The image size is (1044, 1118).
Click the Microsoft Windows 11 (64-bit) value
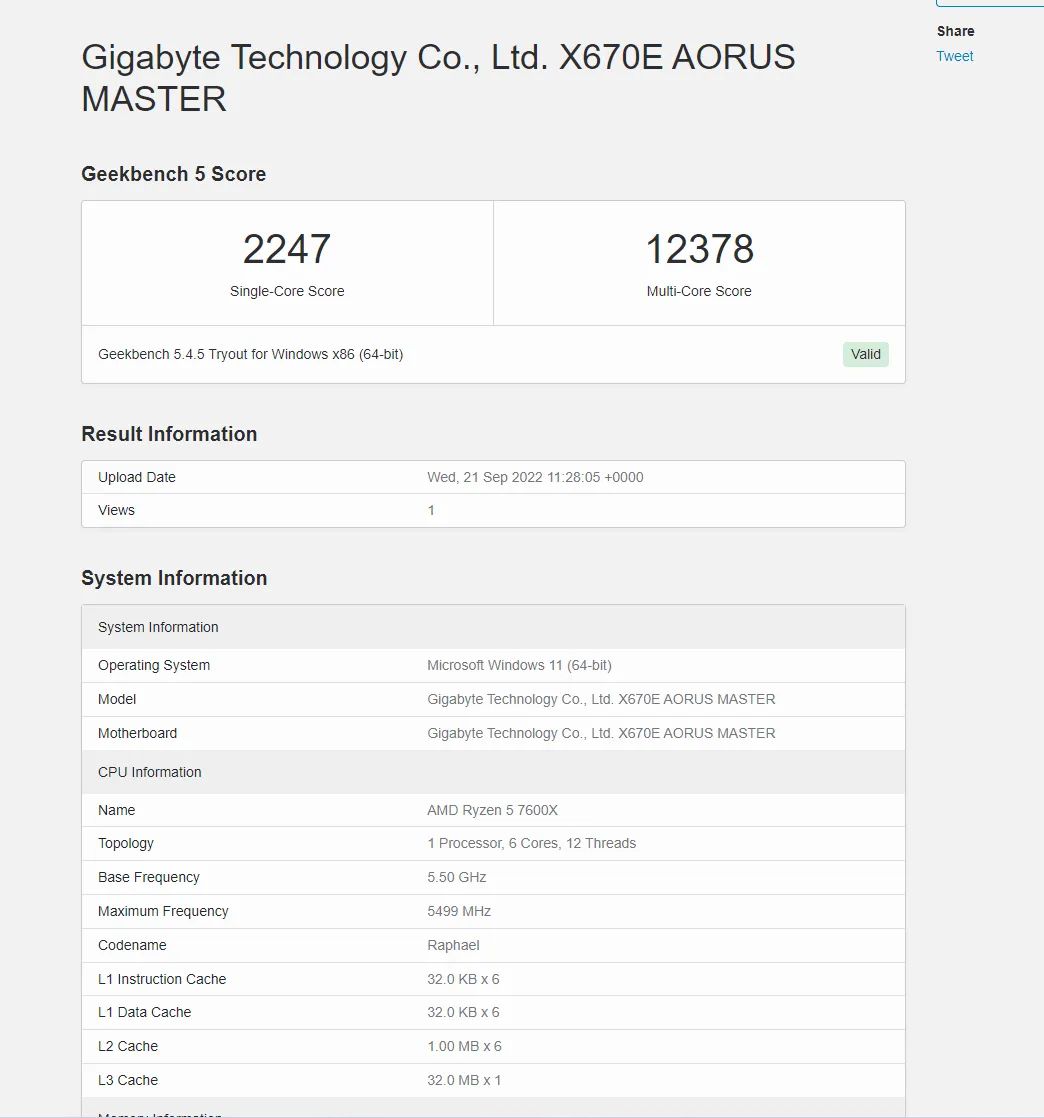pyautogui.click(x=519, y=665)
